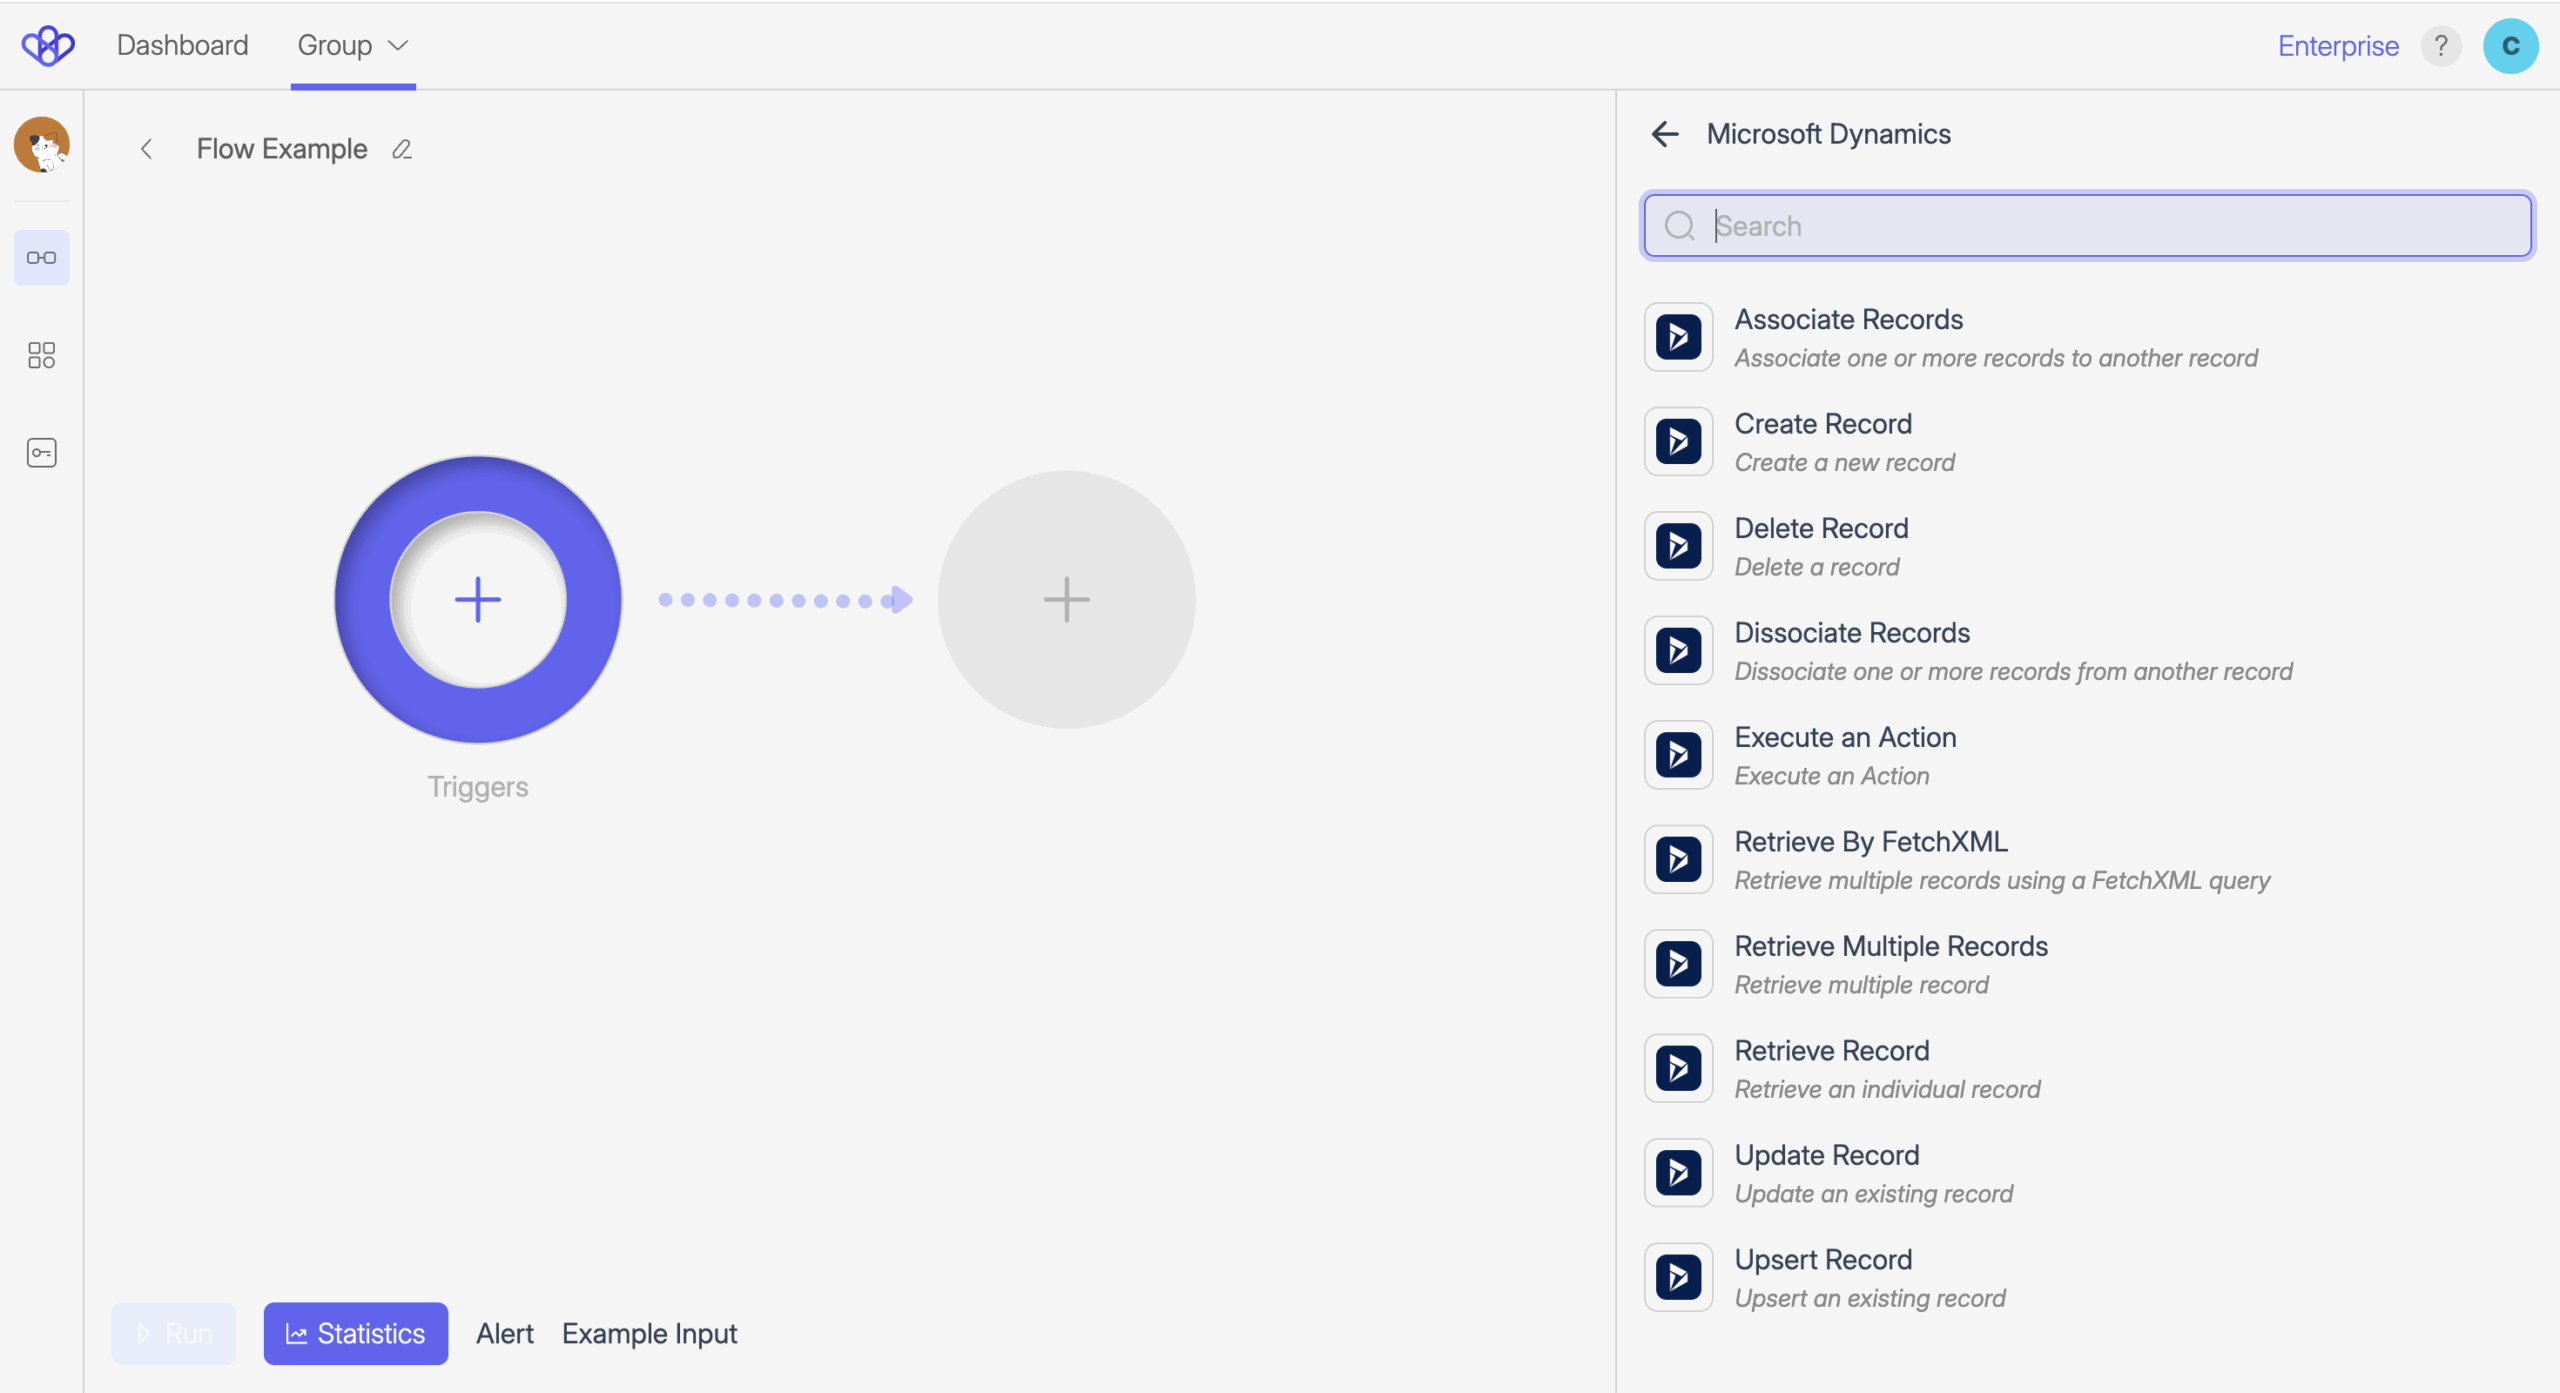2560x1393 pixels.
Task: Click the Statistics button
Action: click(x=355, y=1333)
